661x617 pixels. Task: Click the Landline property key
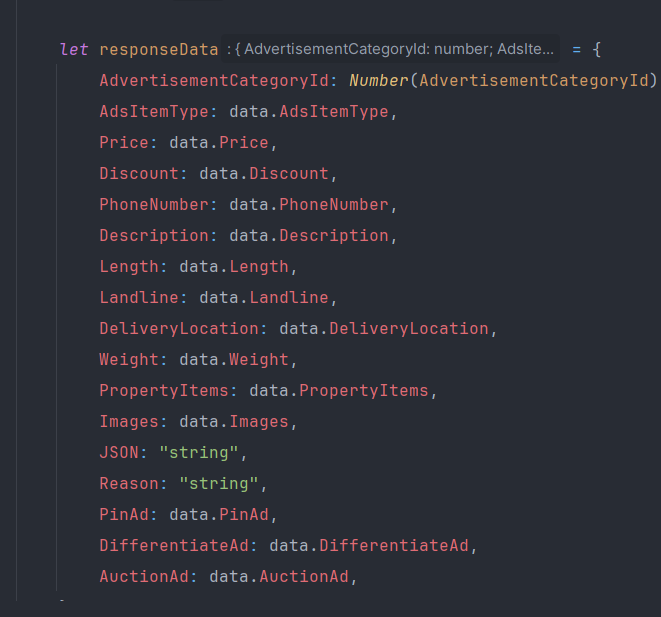[x=139, y=298]
